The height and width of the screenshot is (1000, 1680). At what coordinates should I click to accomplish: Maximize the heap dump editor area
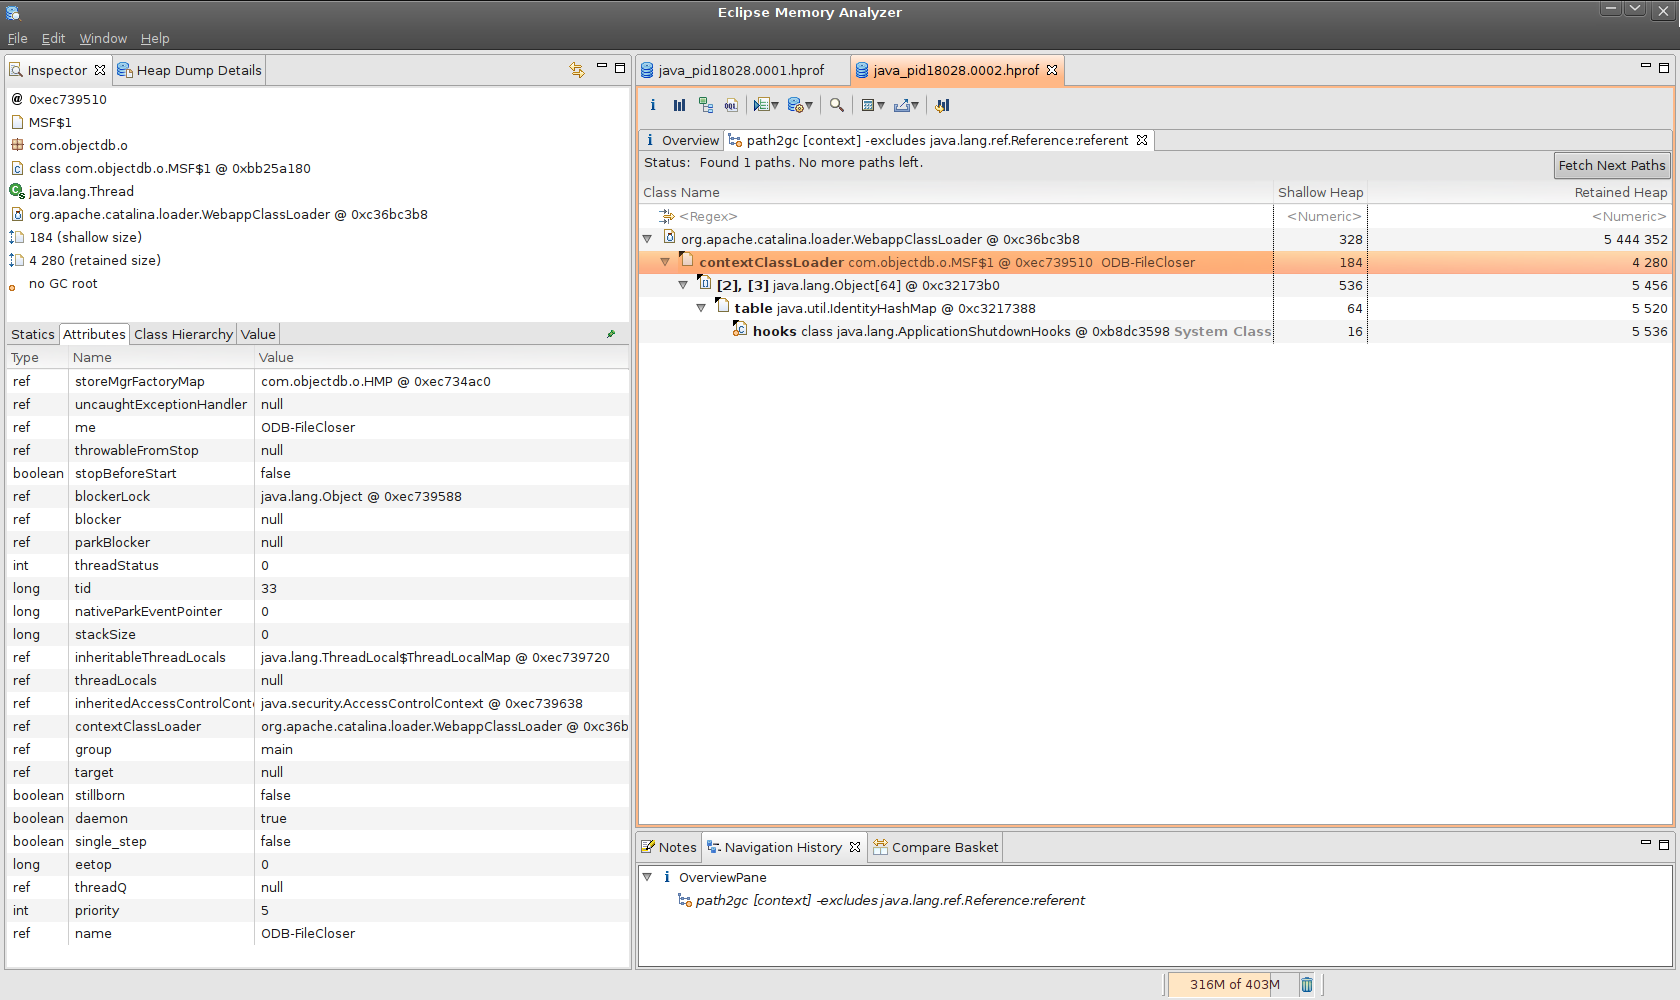pos(1664,68)
